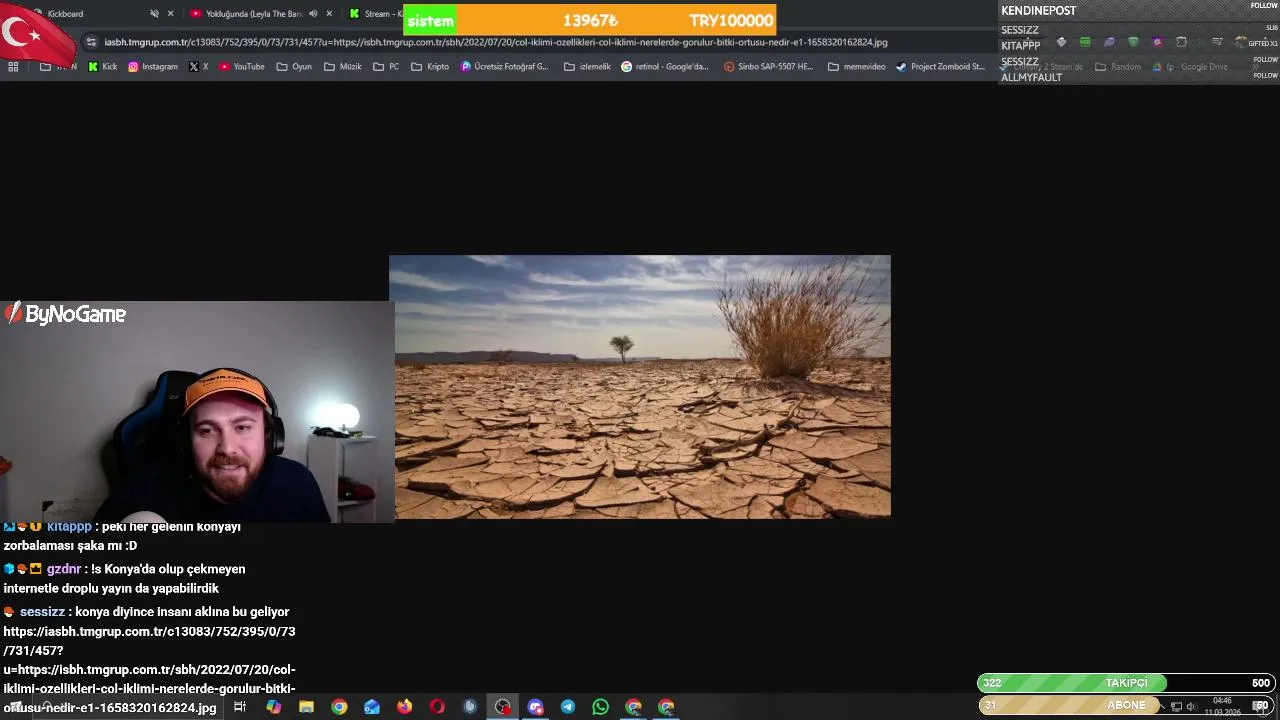This screenshot has width=1280, height=720.
Task: Click the Task View icon on taskbar
Action: pos(240,707)
